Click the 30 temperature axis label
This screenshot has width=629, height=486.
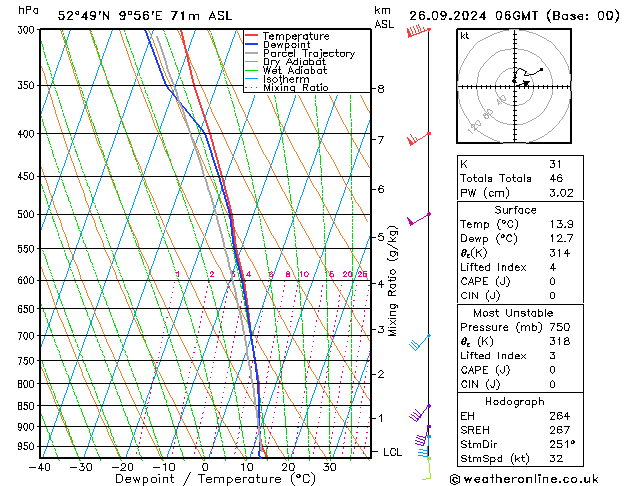(329, 467)
